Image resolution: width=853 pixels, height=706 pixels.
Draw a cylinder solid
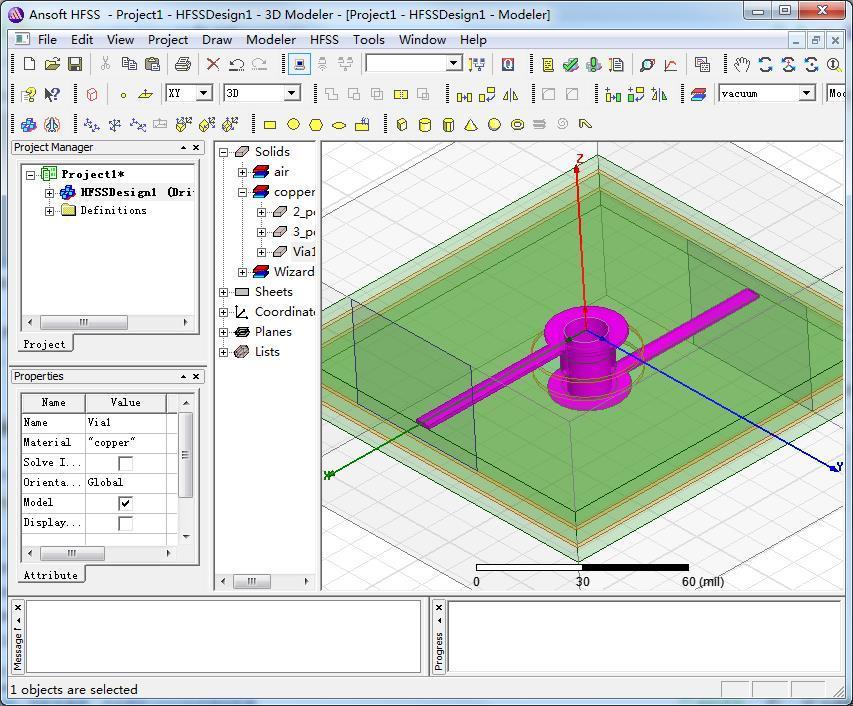[425, 125]
